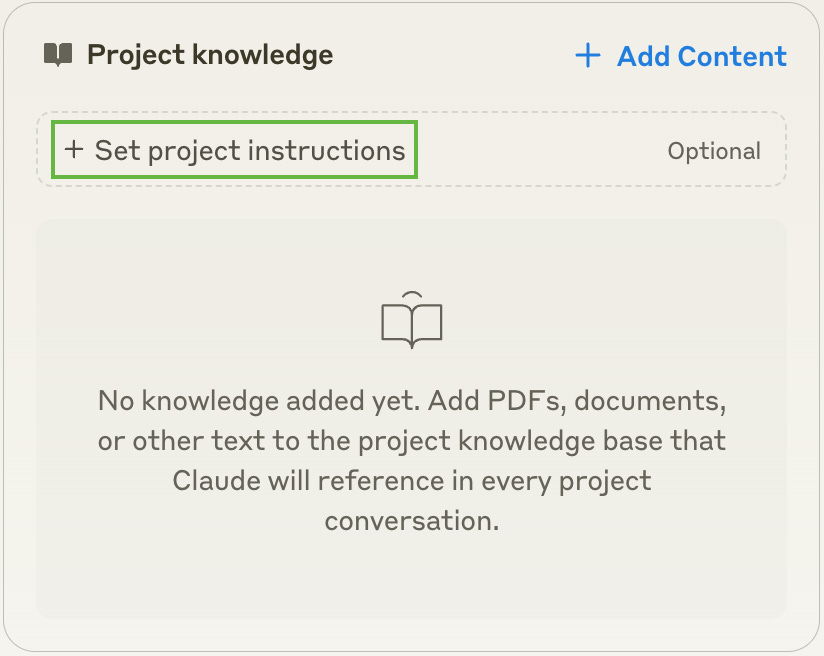Click the blue plus icon for Add Content
Image resolution: width=824 pixels, height=656 pixels.
(x=588, y=55)
